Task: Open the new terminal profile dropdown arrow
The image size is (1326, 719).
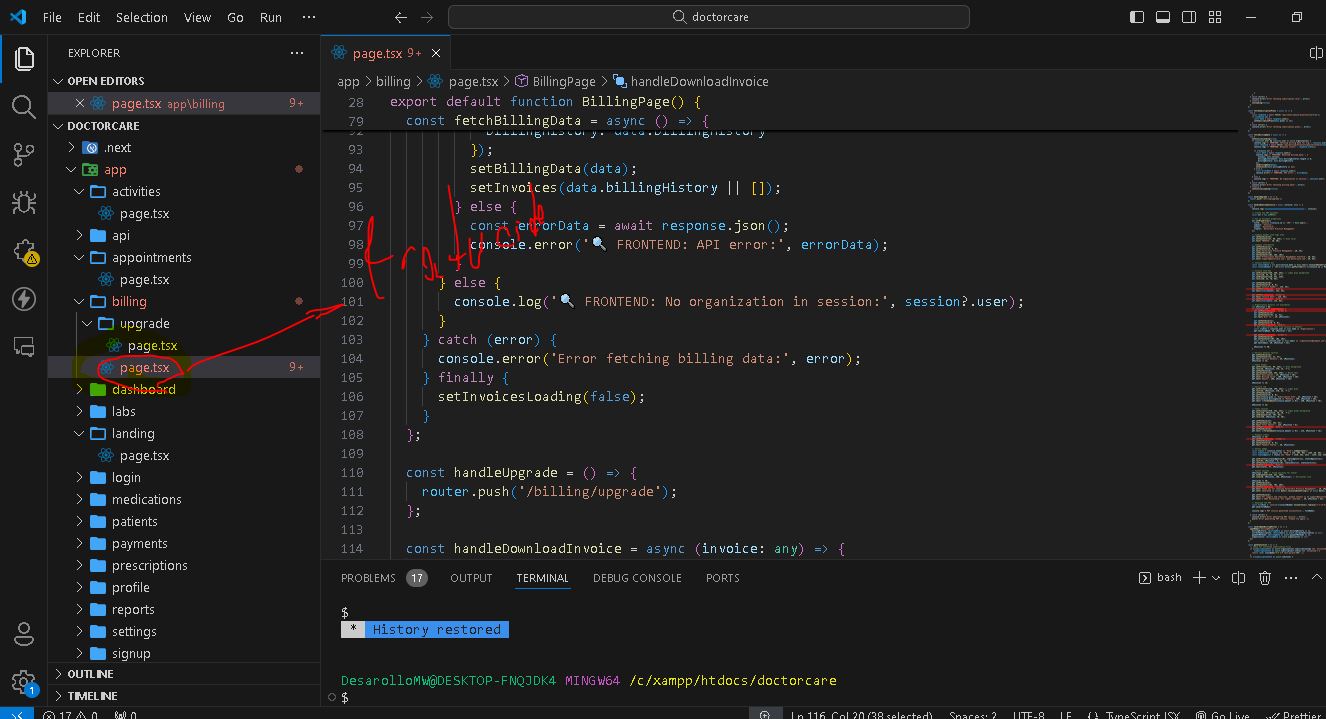Action: [x=1216, y=578]
